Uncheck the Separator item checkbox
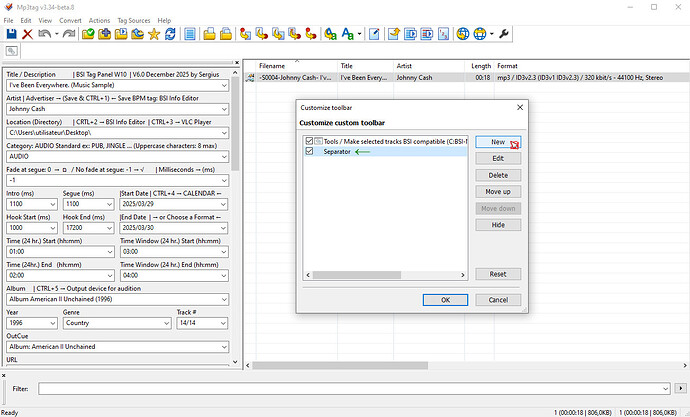 [309, 151]
